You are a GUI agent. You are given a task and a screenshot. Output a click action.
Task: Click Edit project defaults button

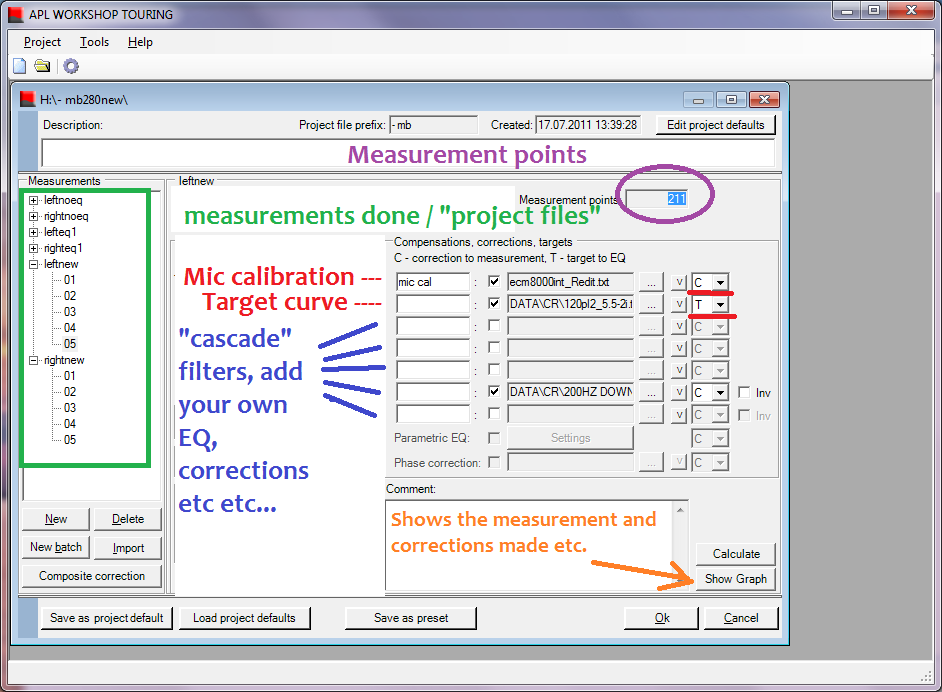point(716,125)
